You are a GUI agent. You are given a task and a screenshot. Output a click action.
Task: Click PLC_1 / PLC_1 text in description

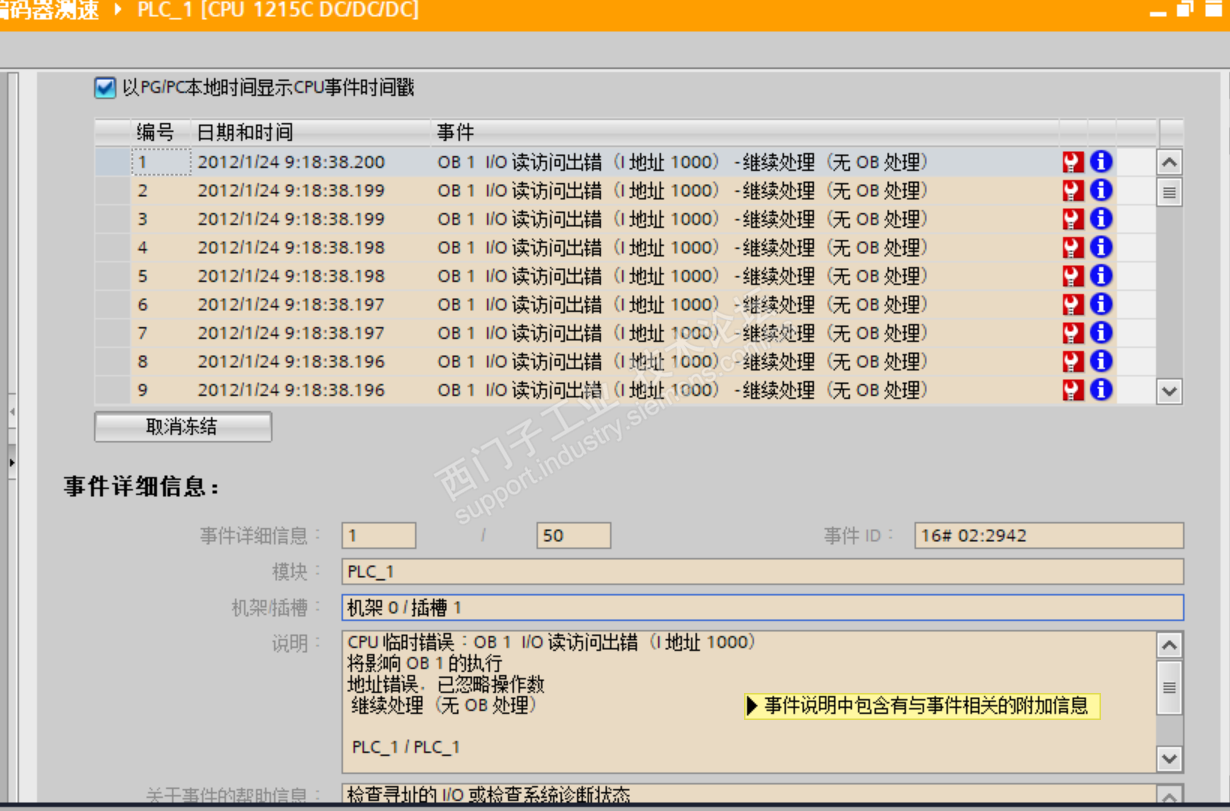point(406,747)
